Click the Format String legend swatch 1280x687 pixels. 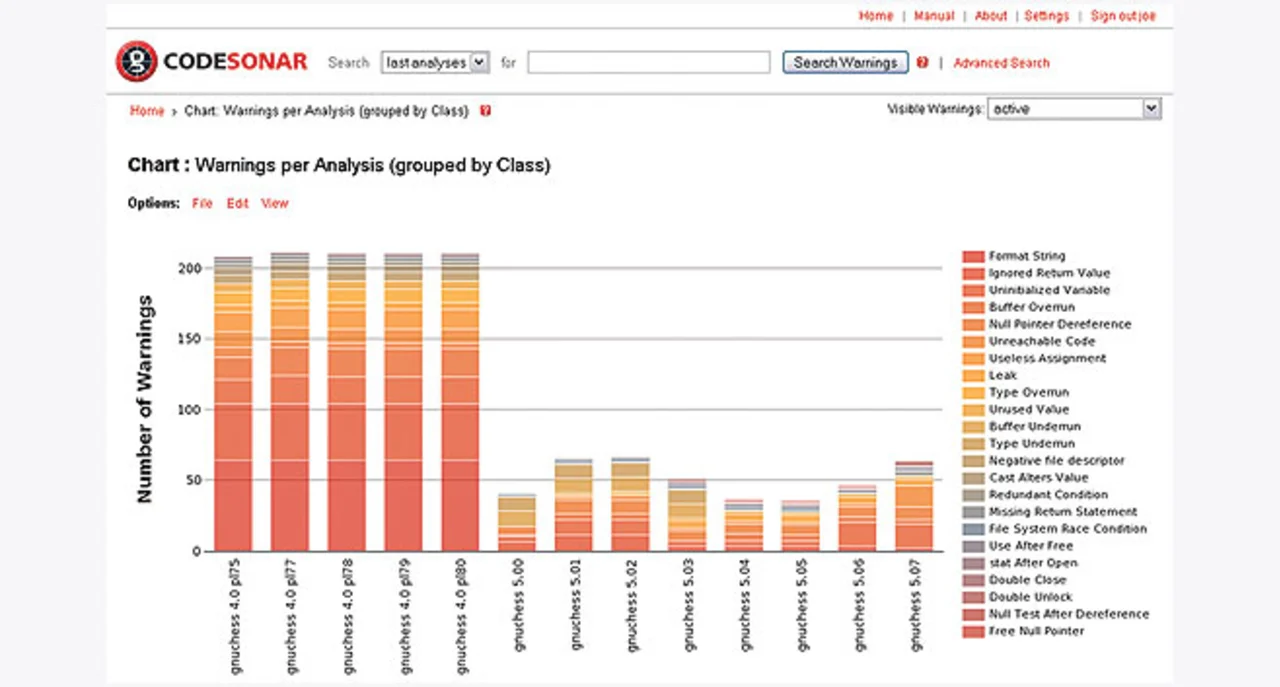(x=973, y=256)
